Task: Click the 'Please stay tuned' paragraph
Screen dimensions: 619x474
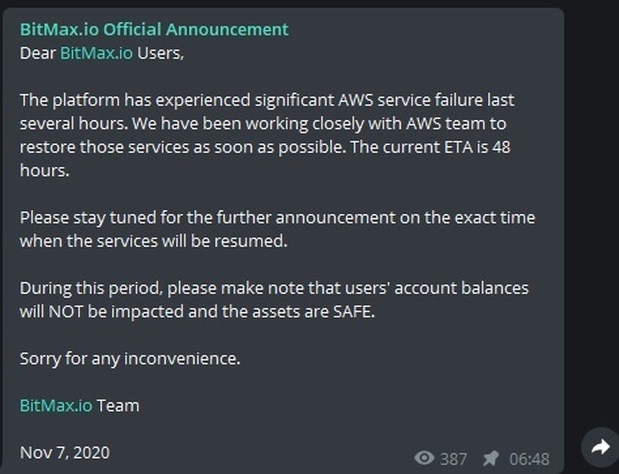Action: 277,229
